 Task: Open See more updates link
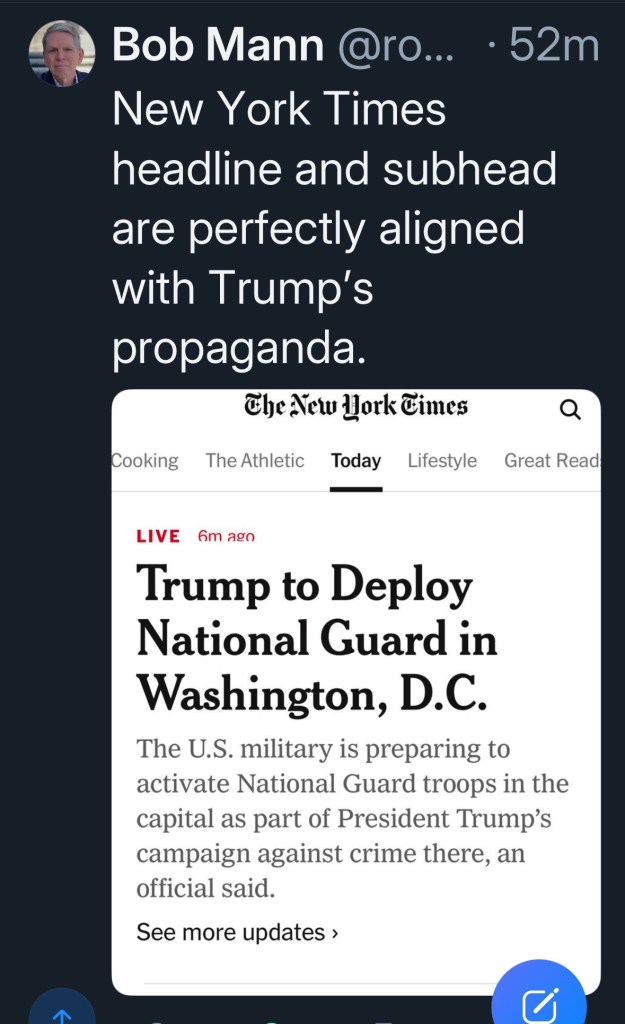click(x=230, y=932)
